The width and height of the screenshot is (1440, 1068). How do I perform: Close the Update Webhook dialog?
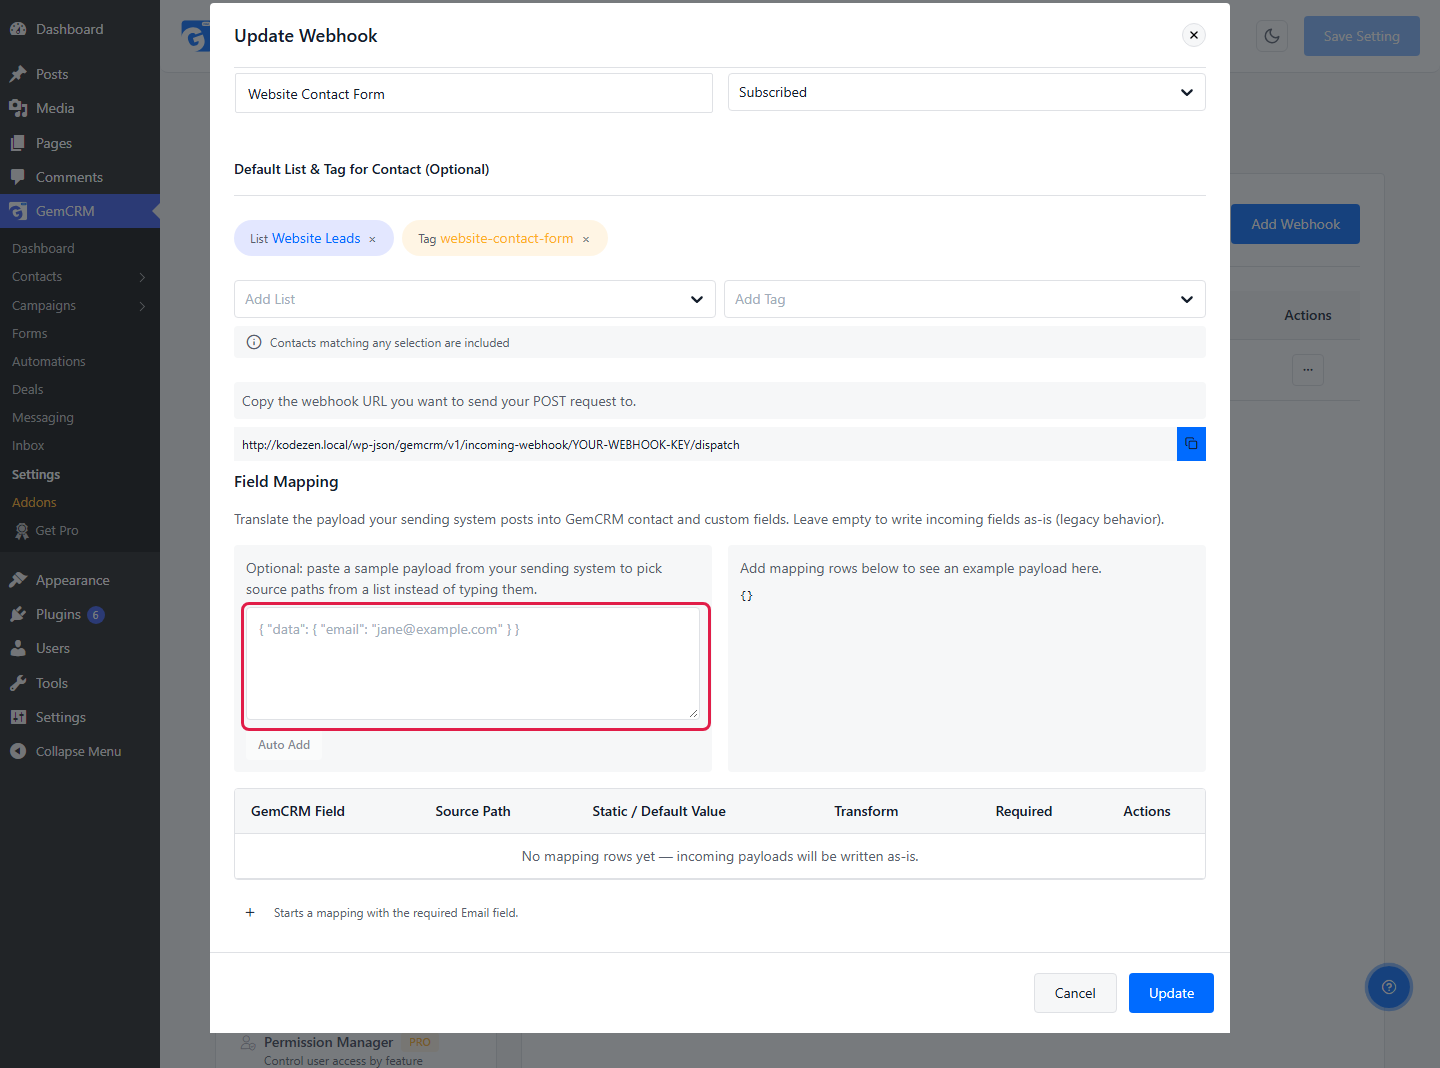tap(1194, 35)
